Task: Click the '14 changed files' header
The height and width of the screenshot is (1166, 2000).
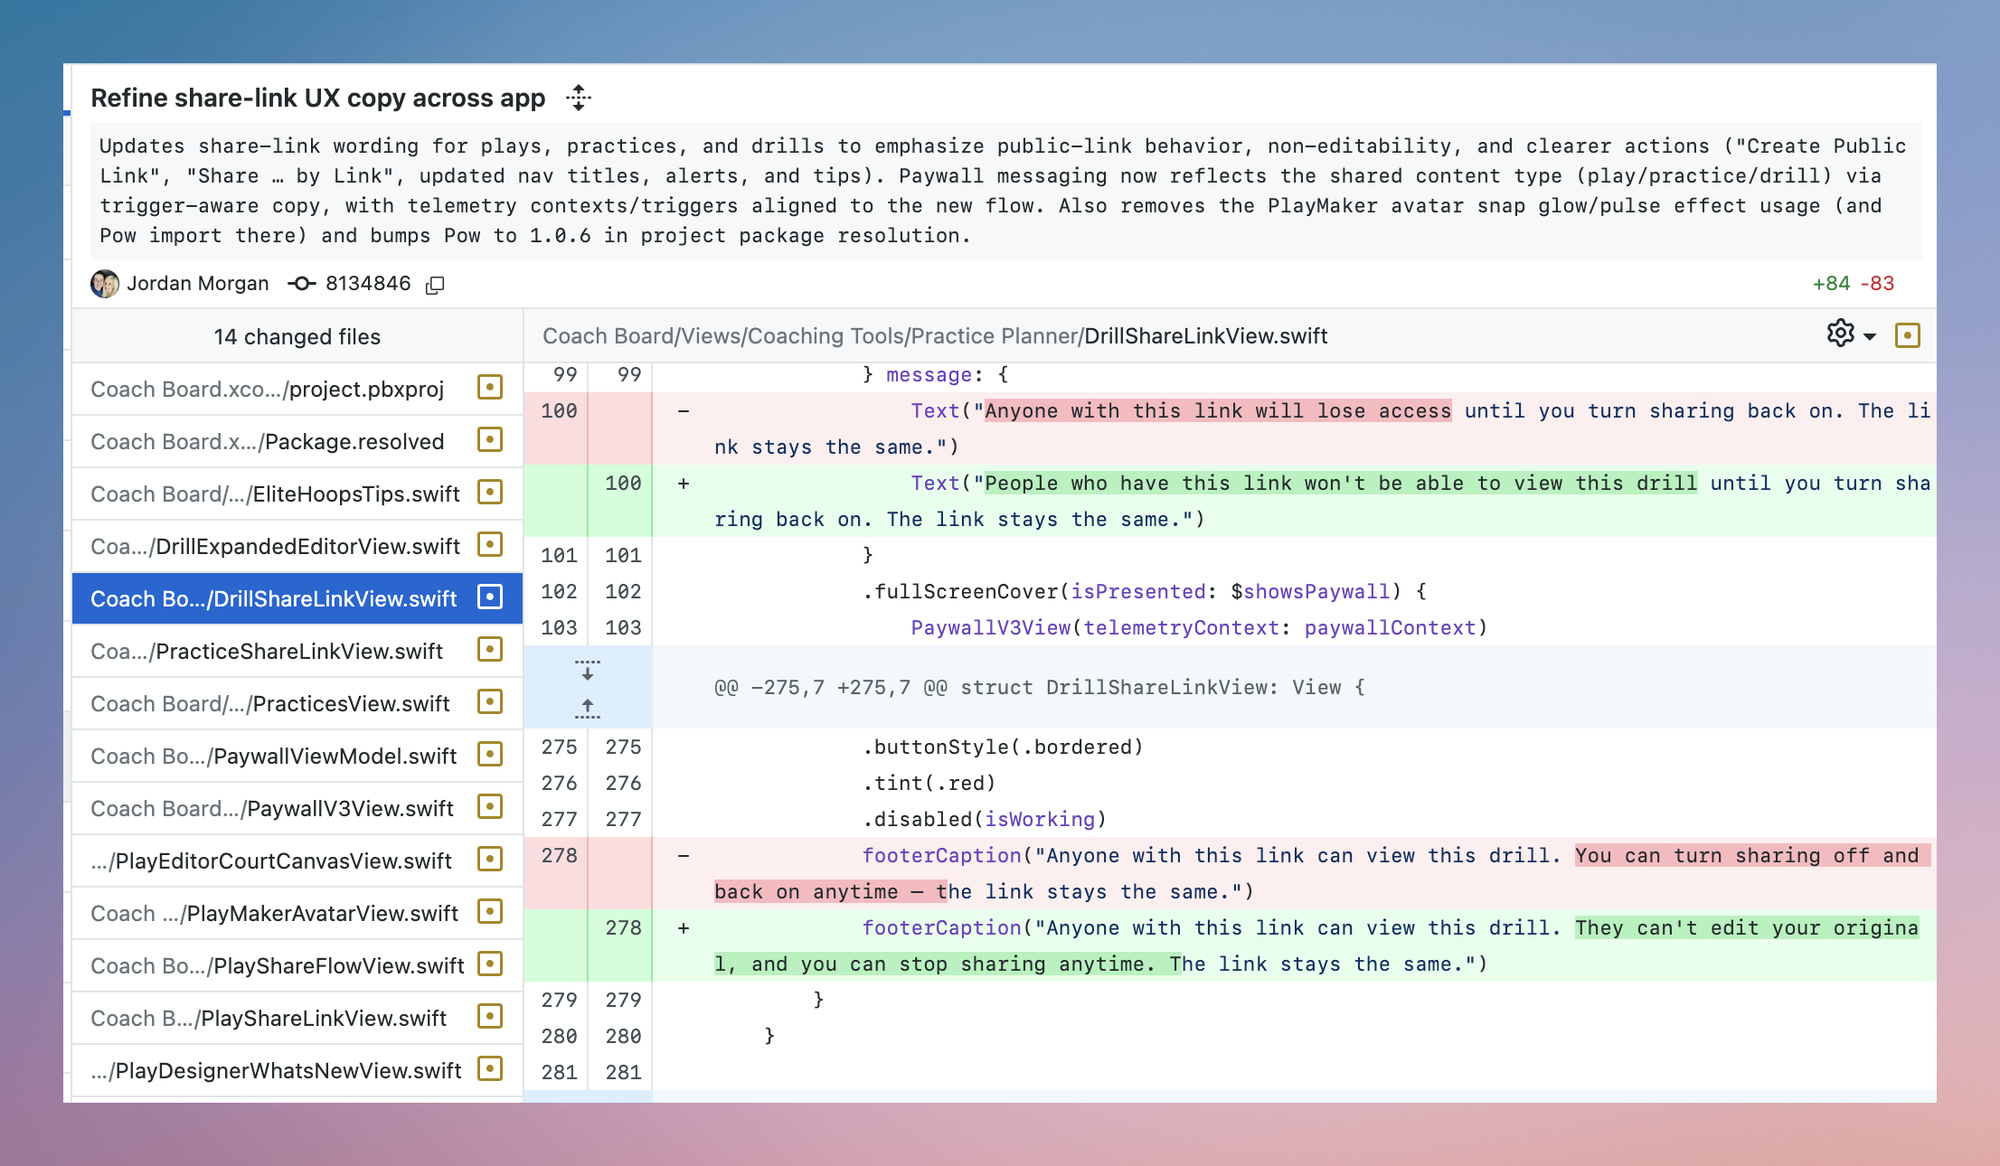Action: pyautogui.click(x=297, y=337)
